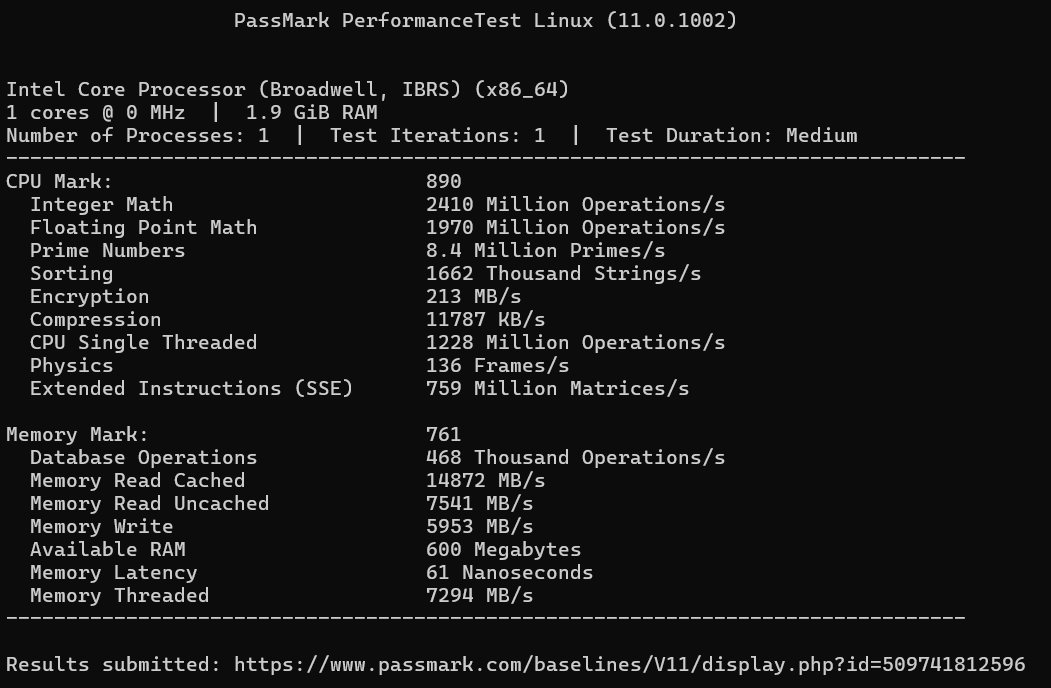
Task: Open the PassMark results submitted URL
Action: click(629, 665)
